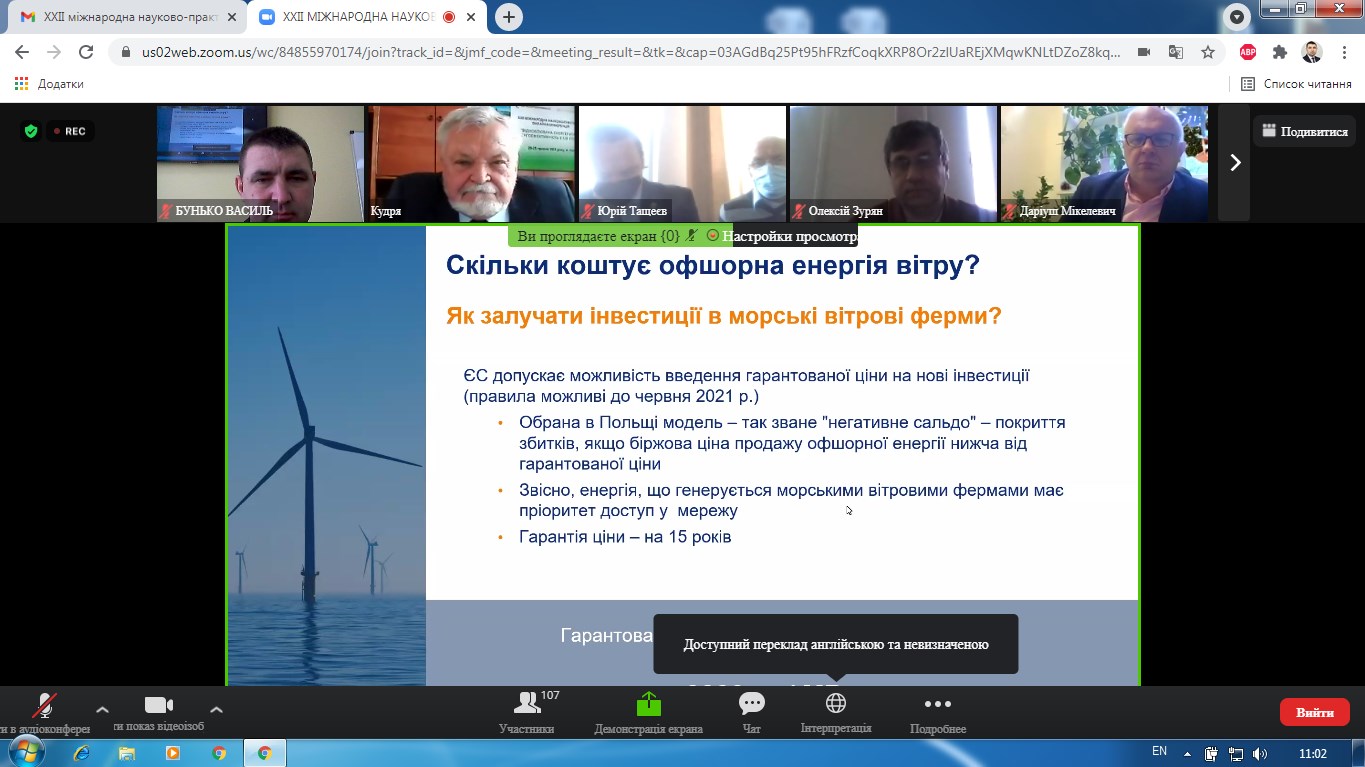Open the media player taskbar icon
The height and width of the screenshot is (767, 1365).
click(173, 753)
